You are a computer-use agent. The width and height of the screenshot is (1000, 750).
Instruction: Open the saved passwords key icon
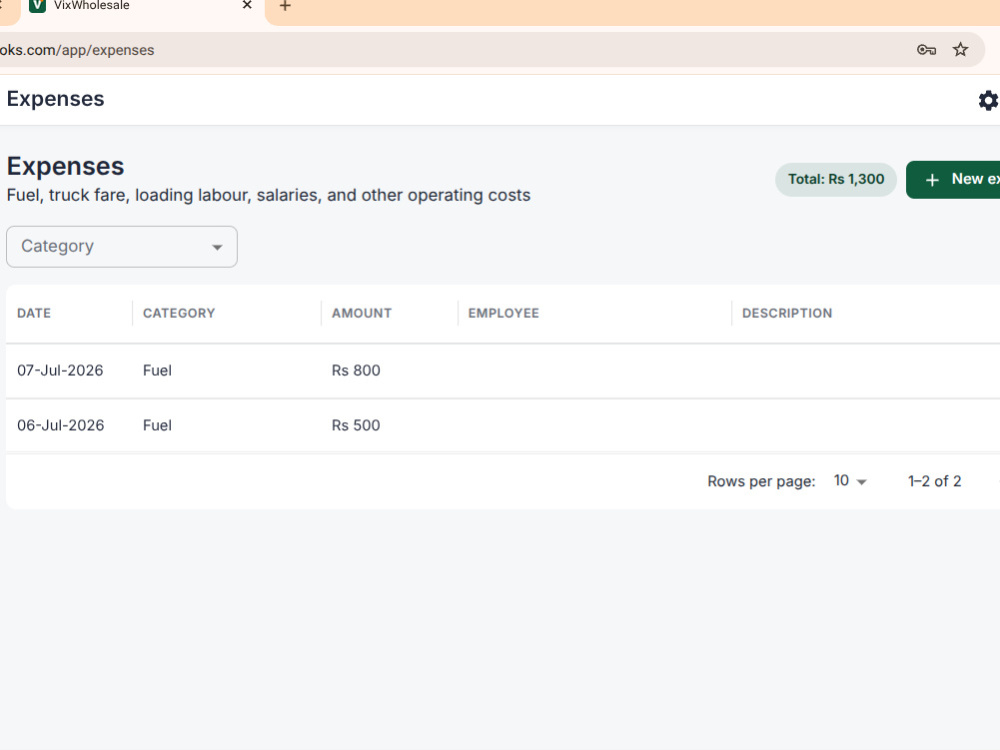click(x=926, y=50)
